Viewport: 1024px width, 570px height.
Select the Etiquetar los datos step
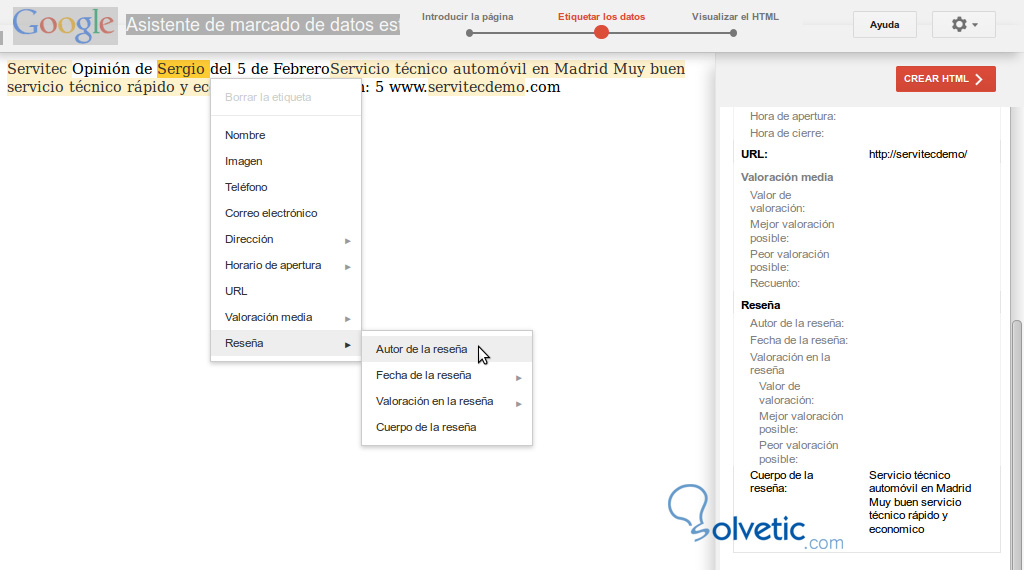click(x=601, y=17)
